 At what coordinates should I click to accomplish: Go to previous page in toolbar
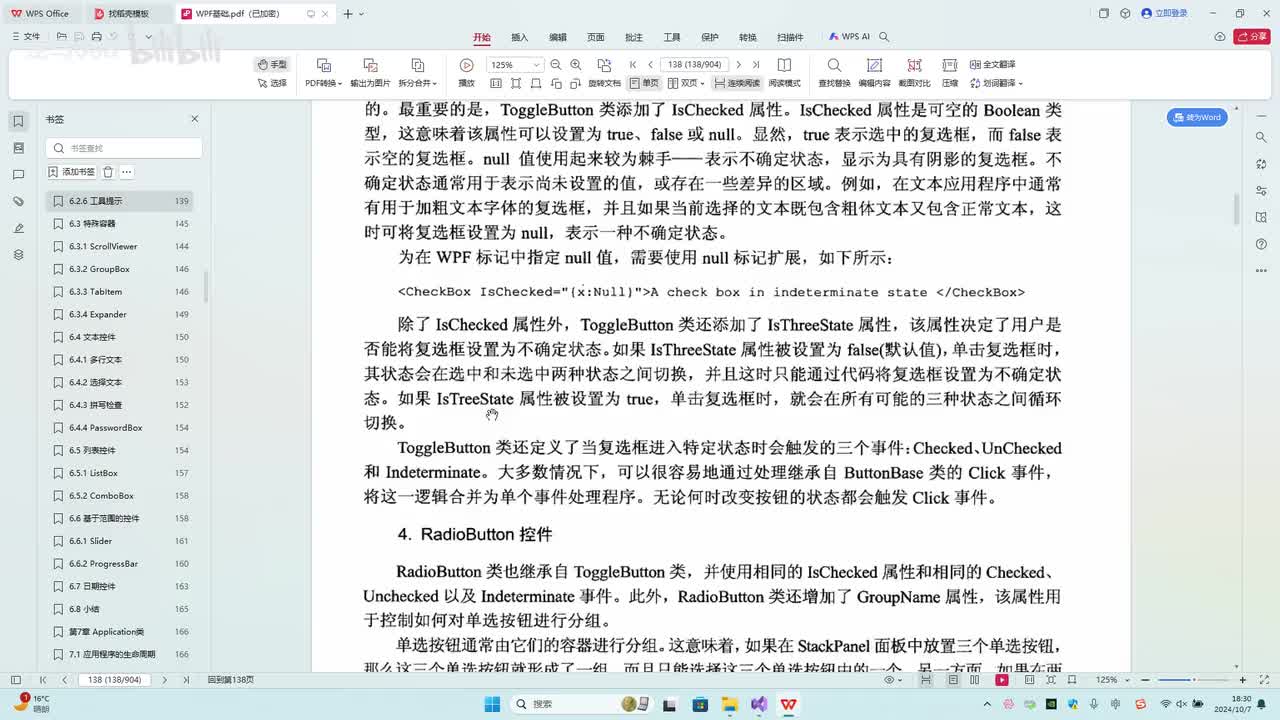[650, 65]
